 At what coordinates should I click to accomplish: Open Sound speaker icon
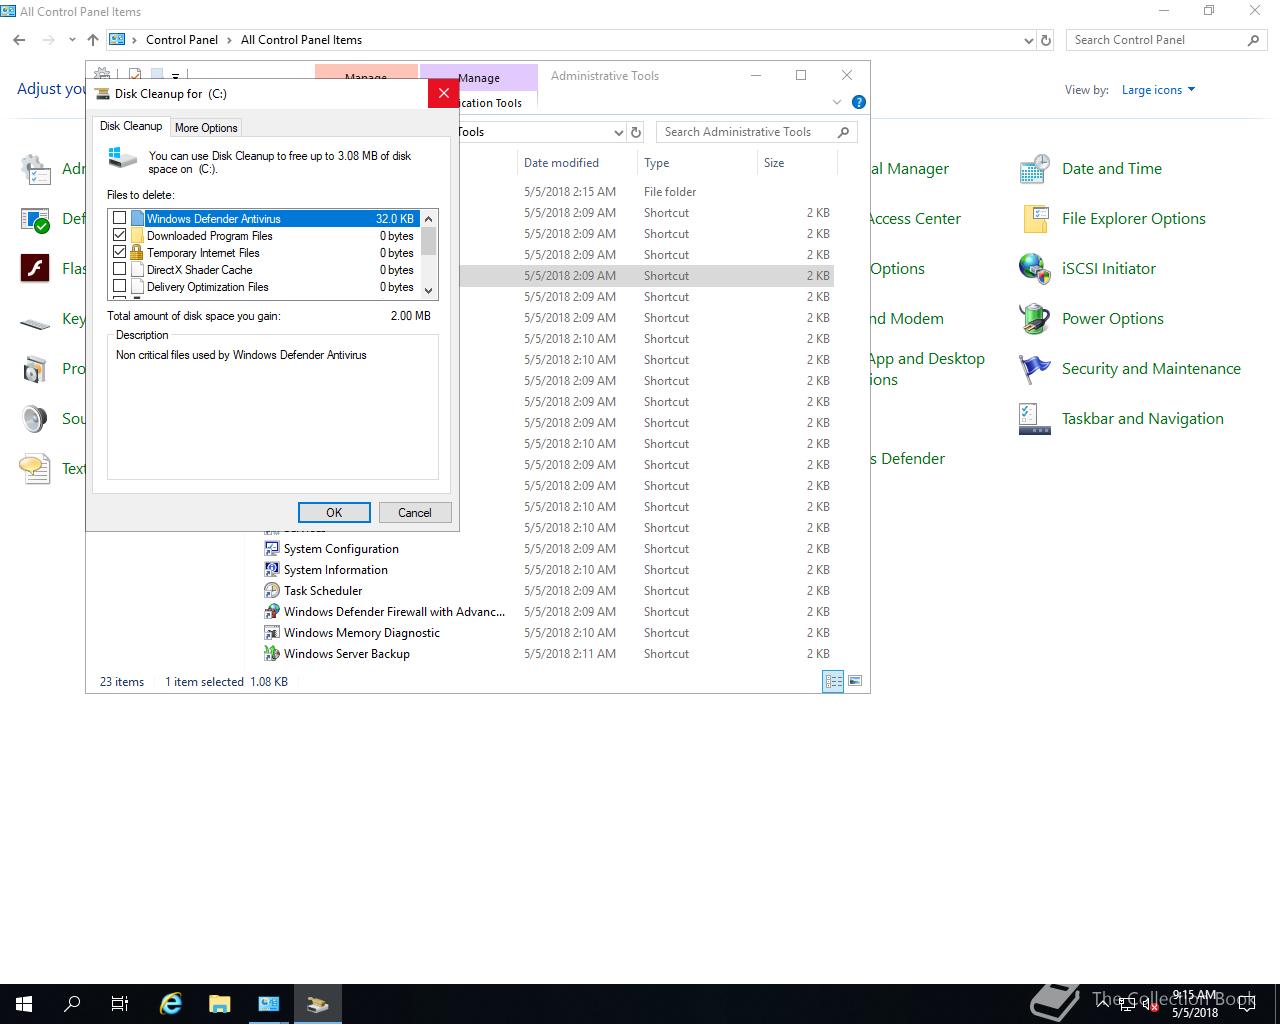point(35,419)
